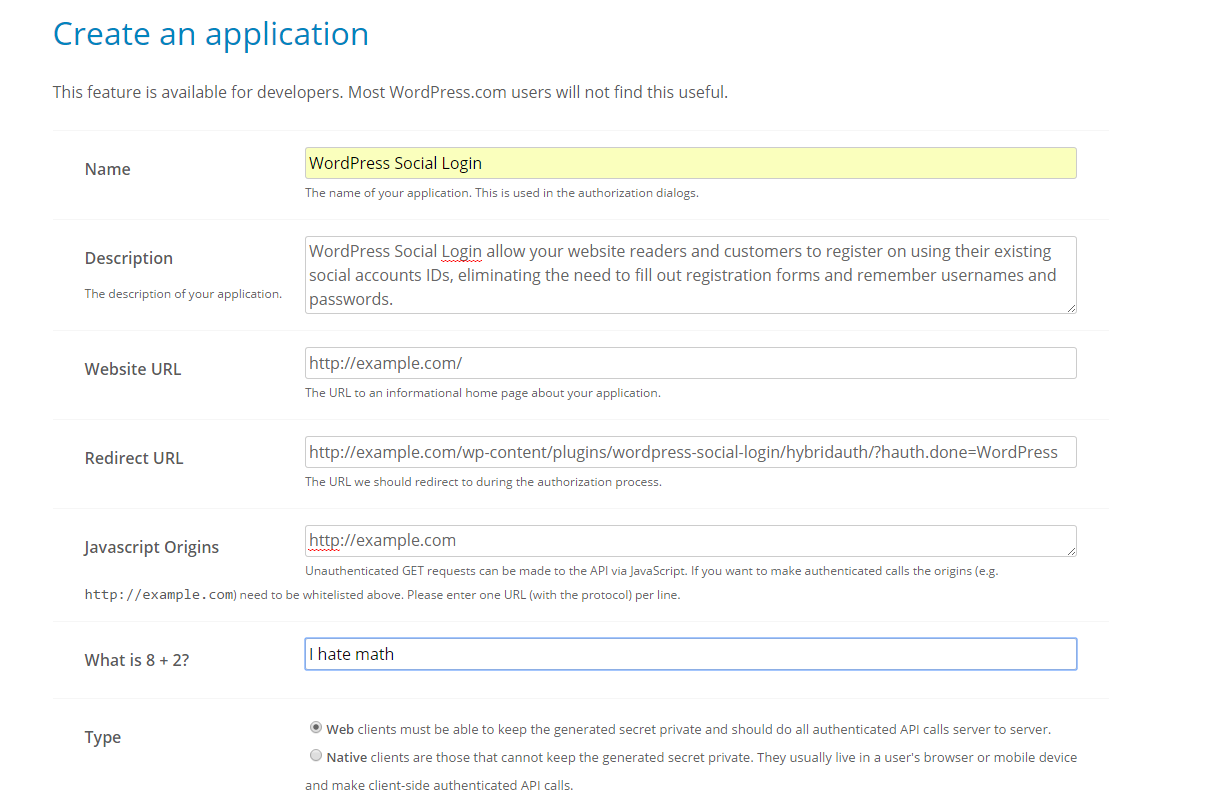Click the Name input field

690,163
